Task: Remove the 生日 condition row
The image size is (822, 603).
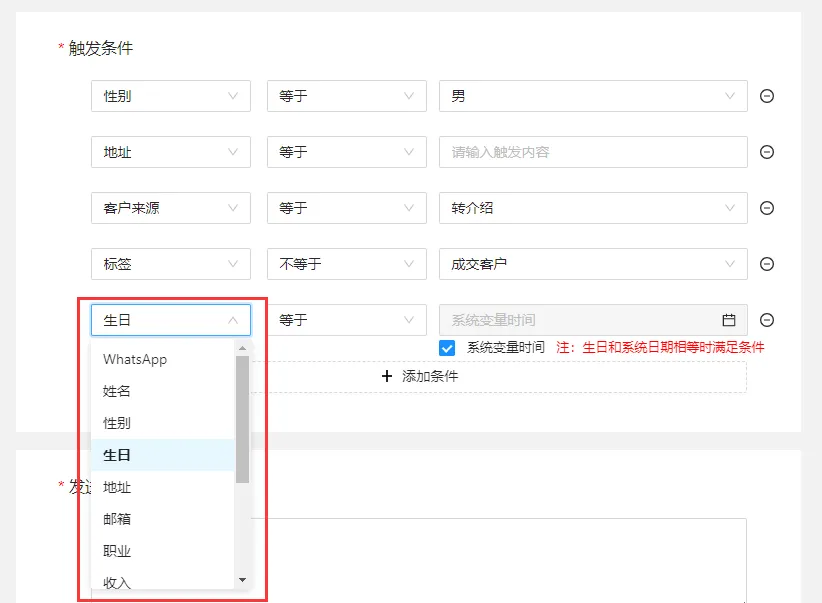Action: point(766,320)
